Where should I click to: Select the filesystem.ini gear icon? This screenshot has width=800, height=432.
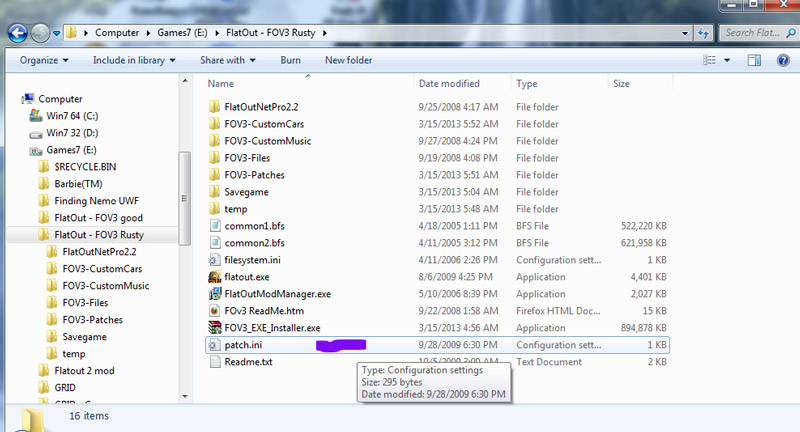(x=215, y=260)
